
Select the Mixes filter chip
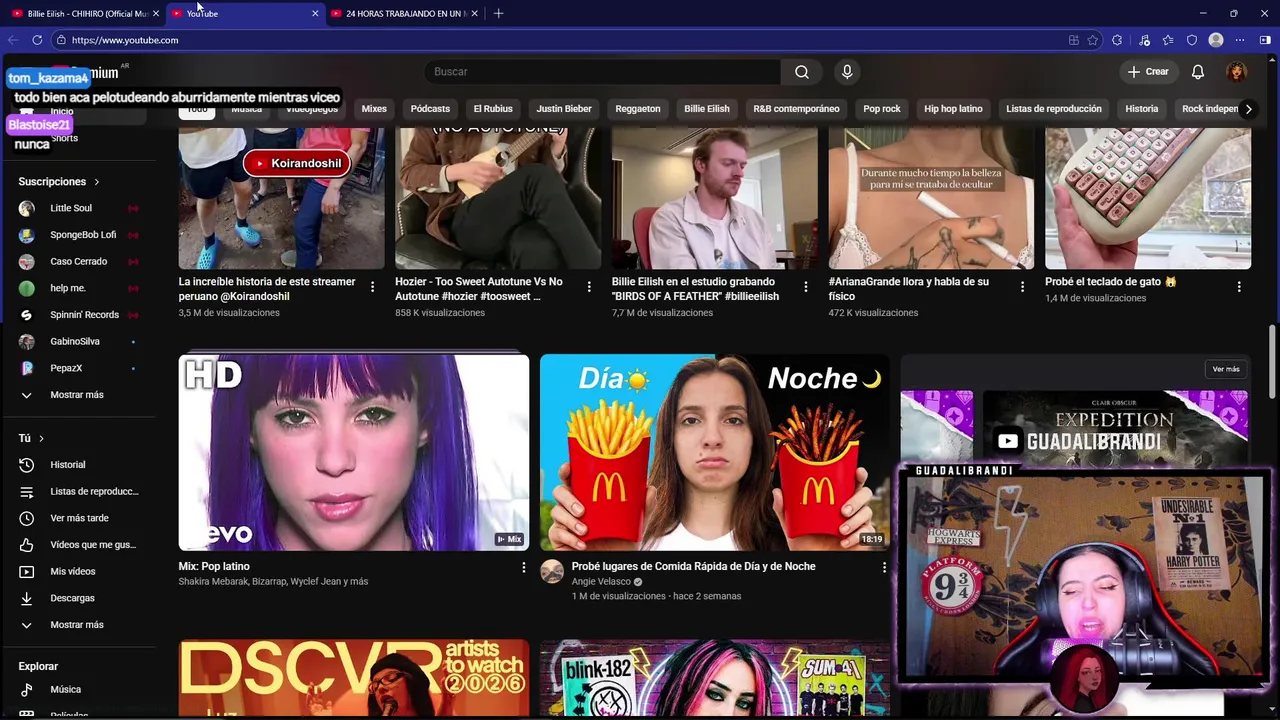pyautogui.click(x=374, y=109)
